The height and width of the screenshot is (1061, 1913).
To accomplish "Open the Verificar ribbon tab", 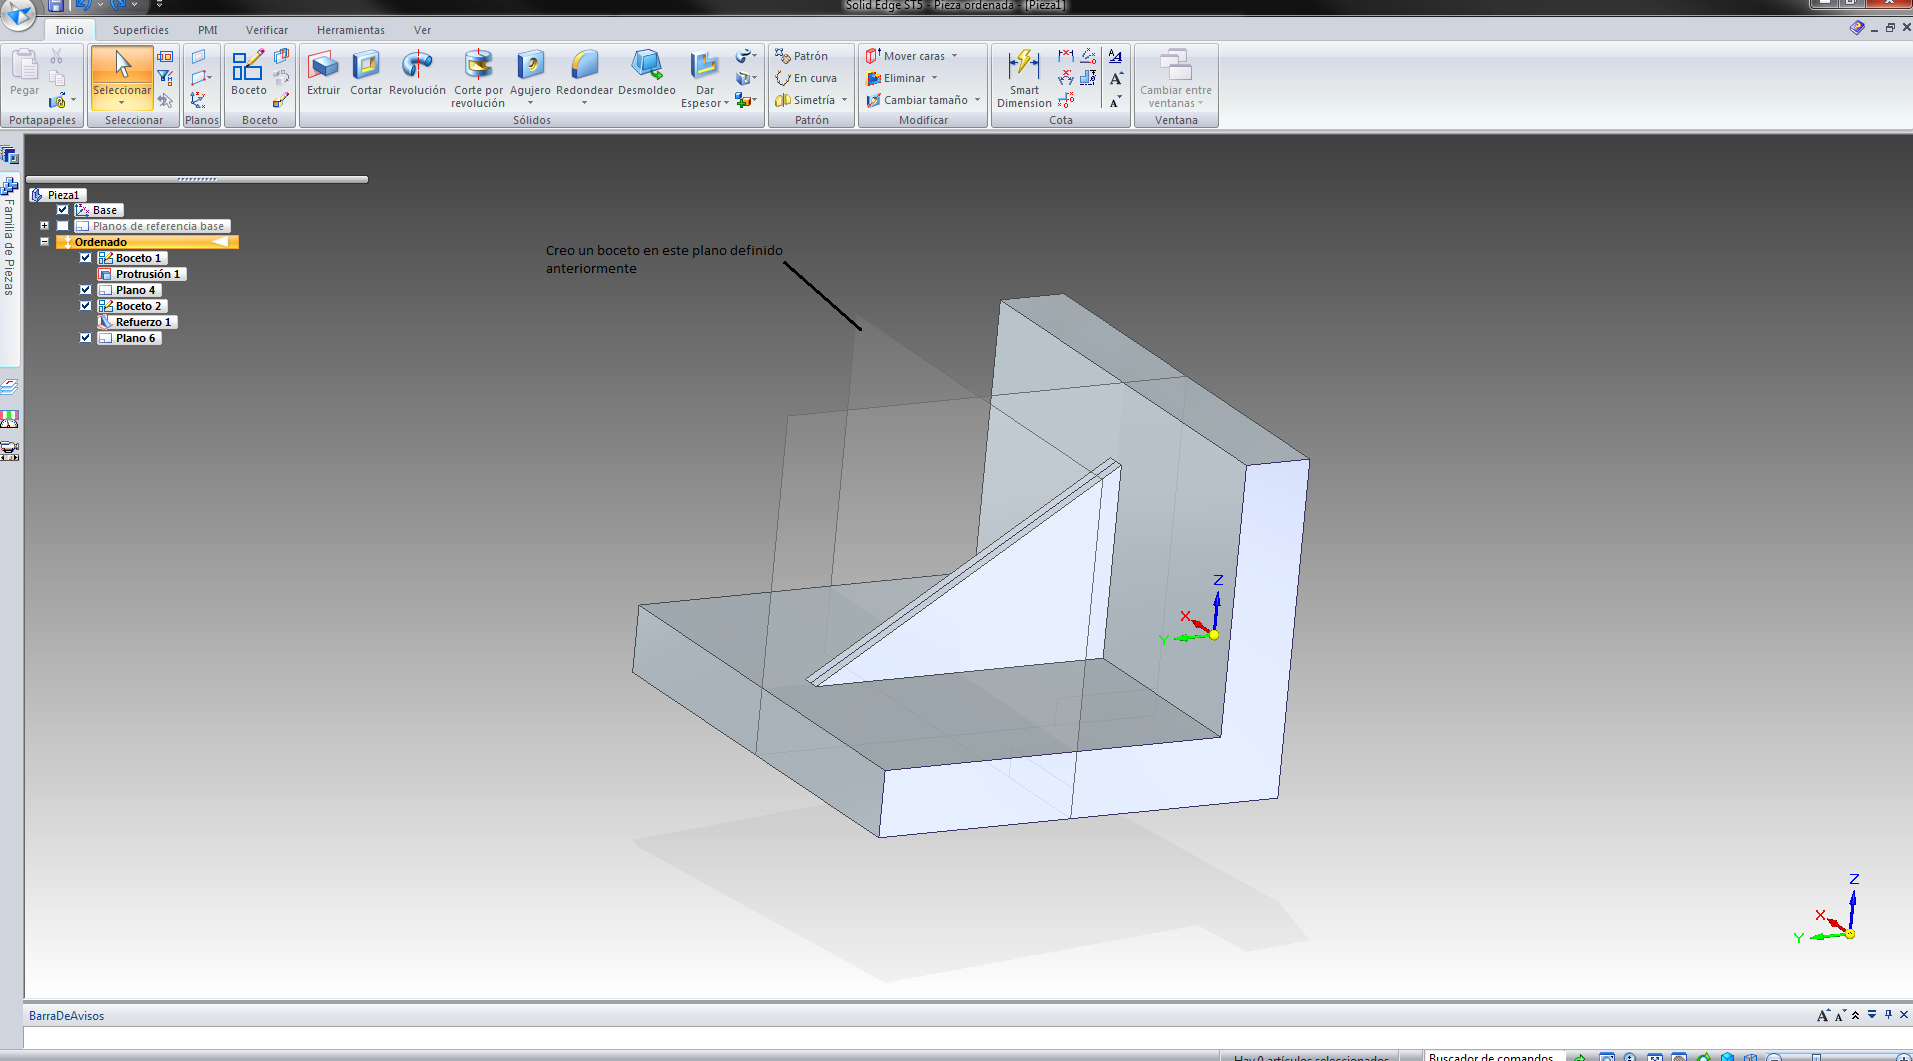I will point(267,30).
